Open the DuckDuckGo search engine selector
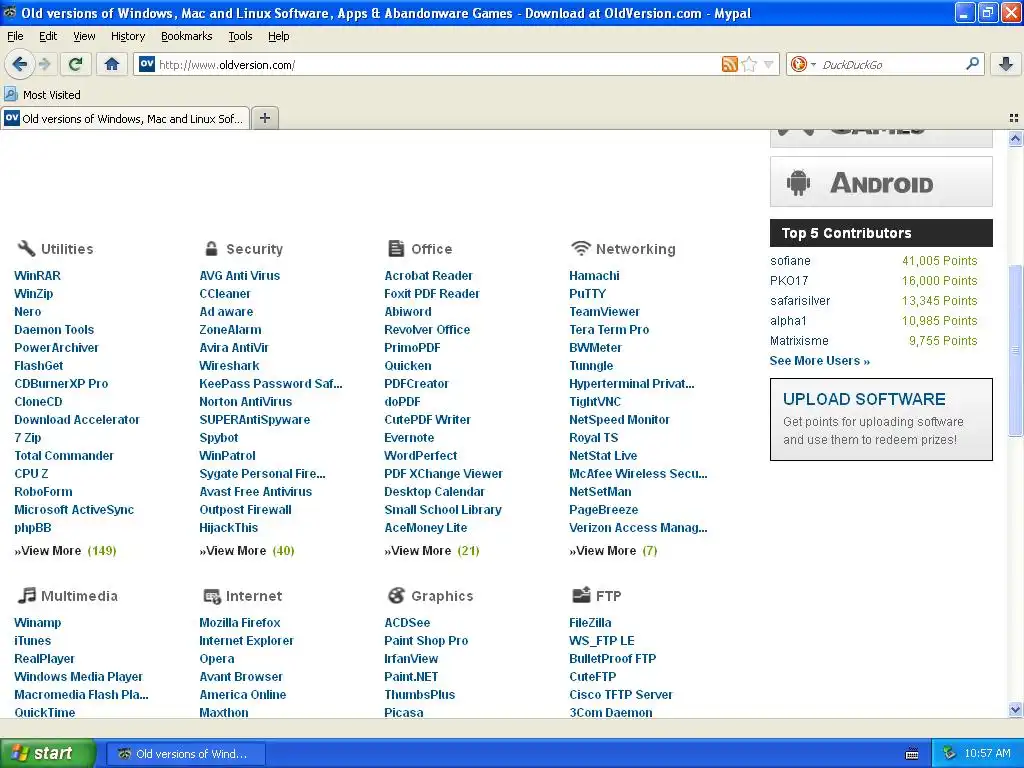This screenshot has height=768, width=1024. 803,64
